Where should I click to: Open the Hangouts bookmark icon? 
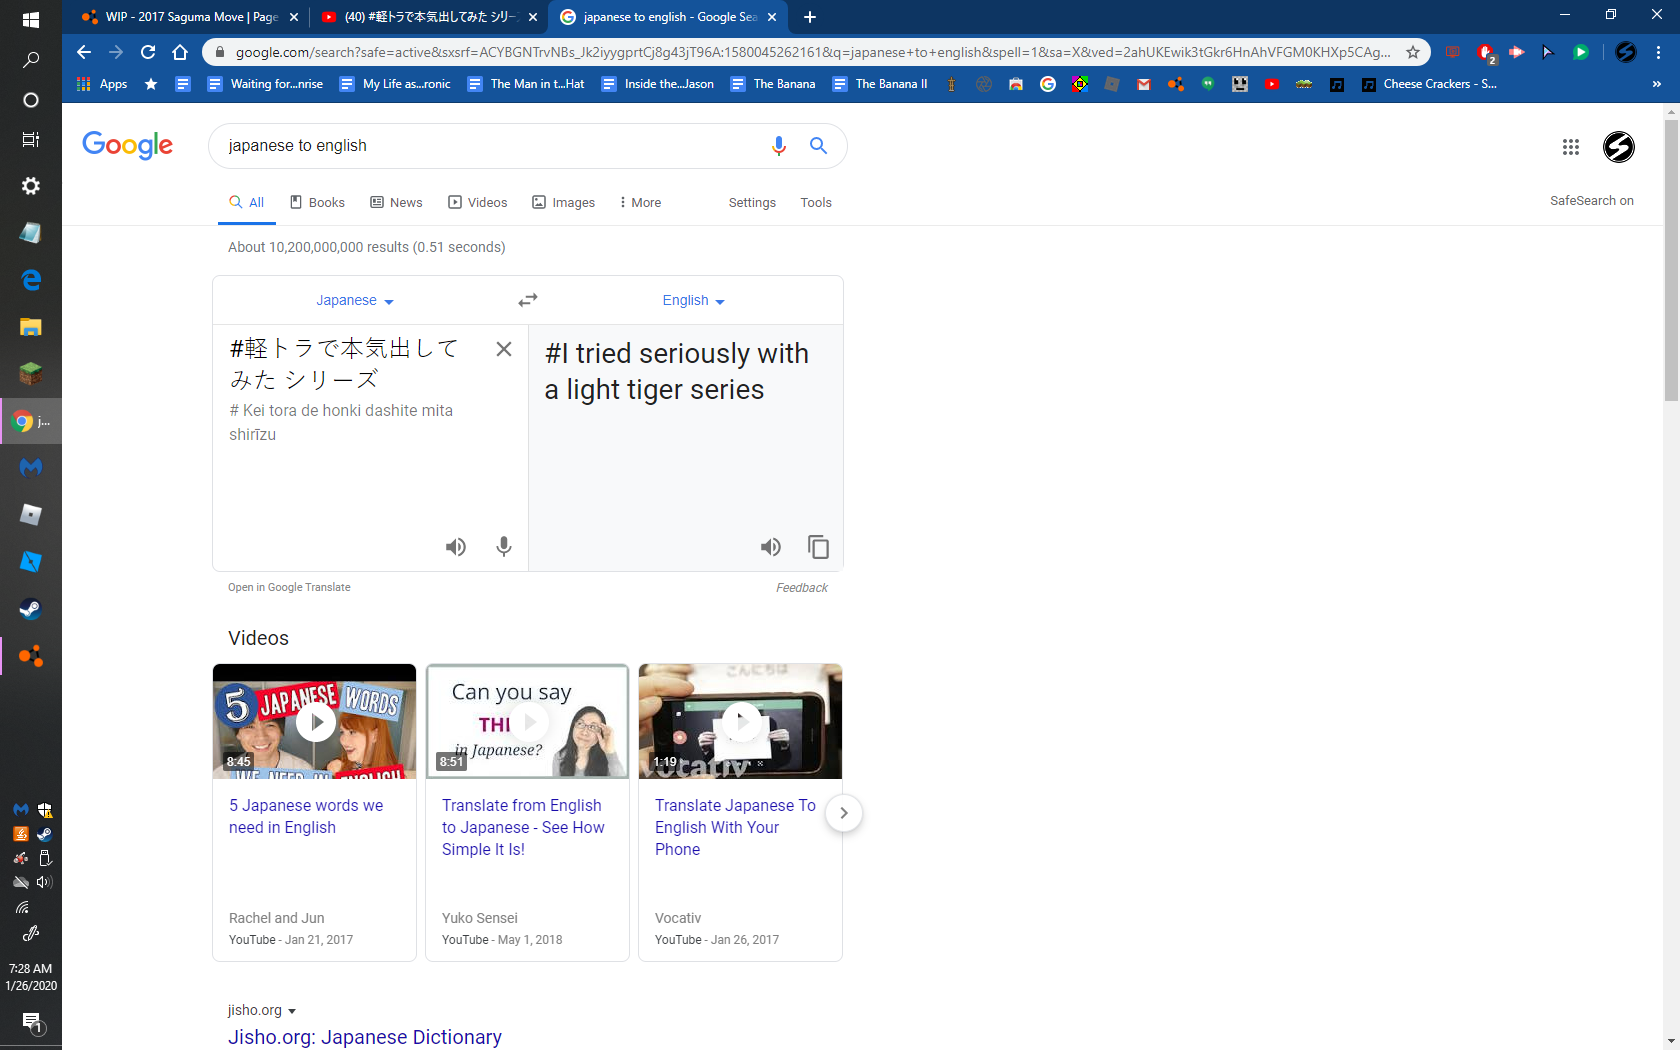coord(1208,84)
